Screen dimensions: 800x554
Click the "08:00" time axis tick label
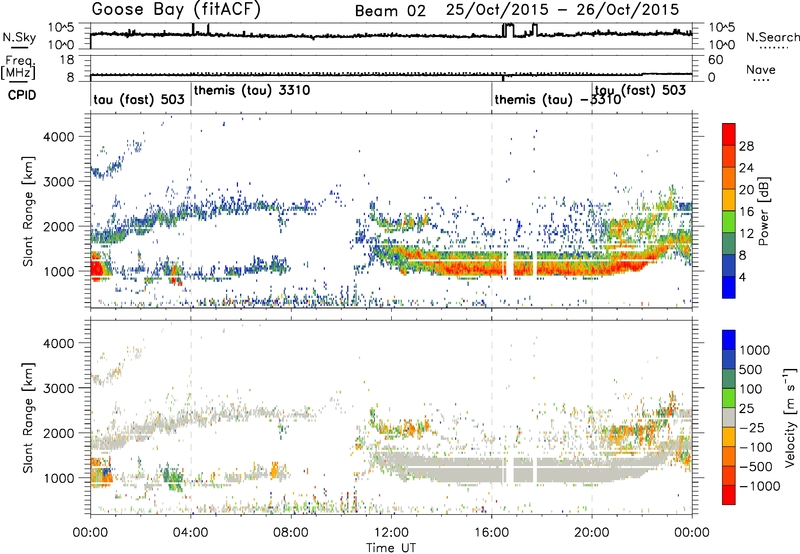tap(291, 533)
